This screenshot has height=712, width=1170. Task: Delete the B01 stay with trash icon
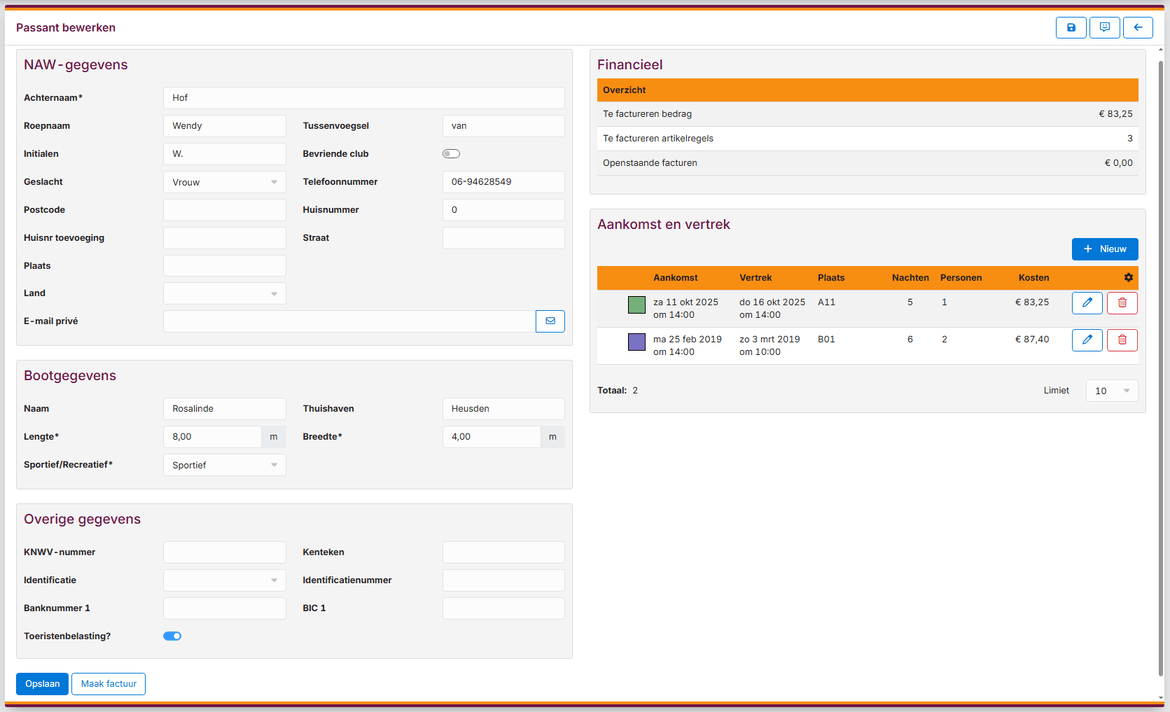1122,341
